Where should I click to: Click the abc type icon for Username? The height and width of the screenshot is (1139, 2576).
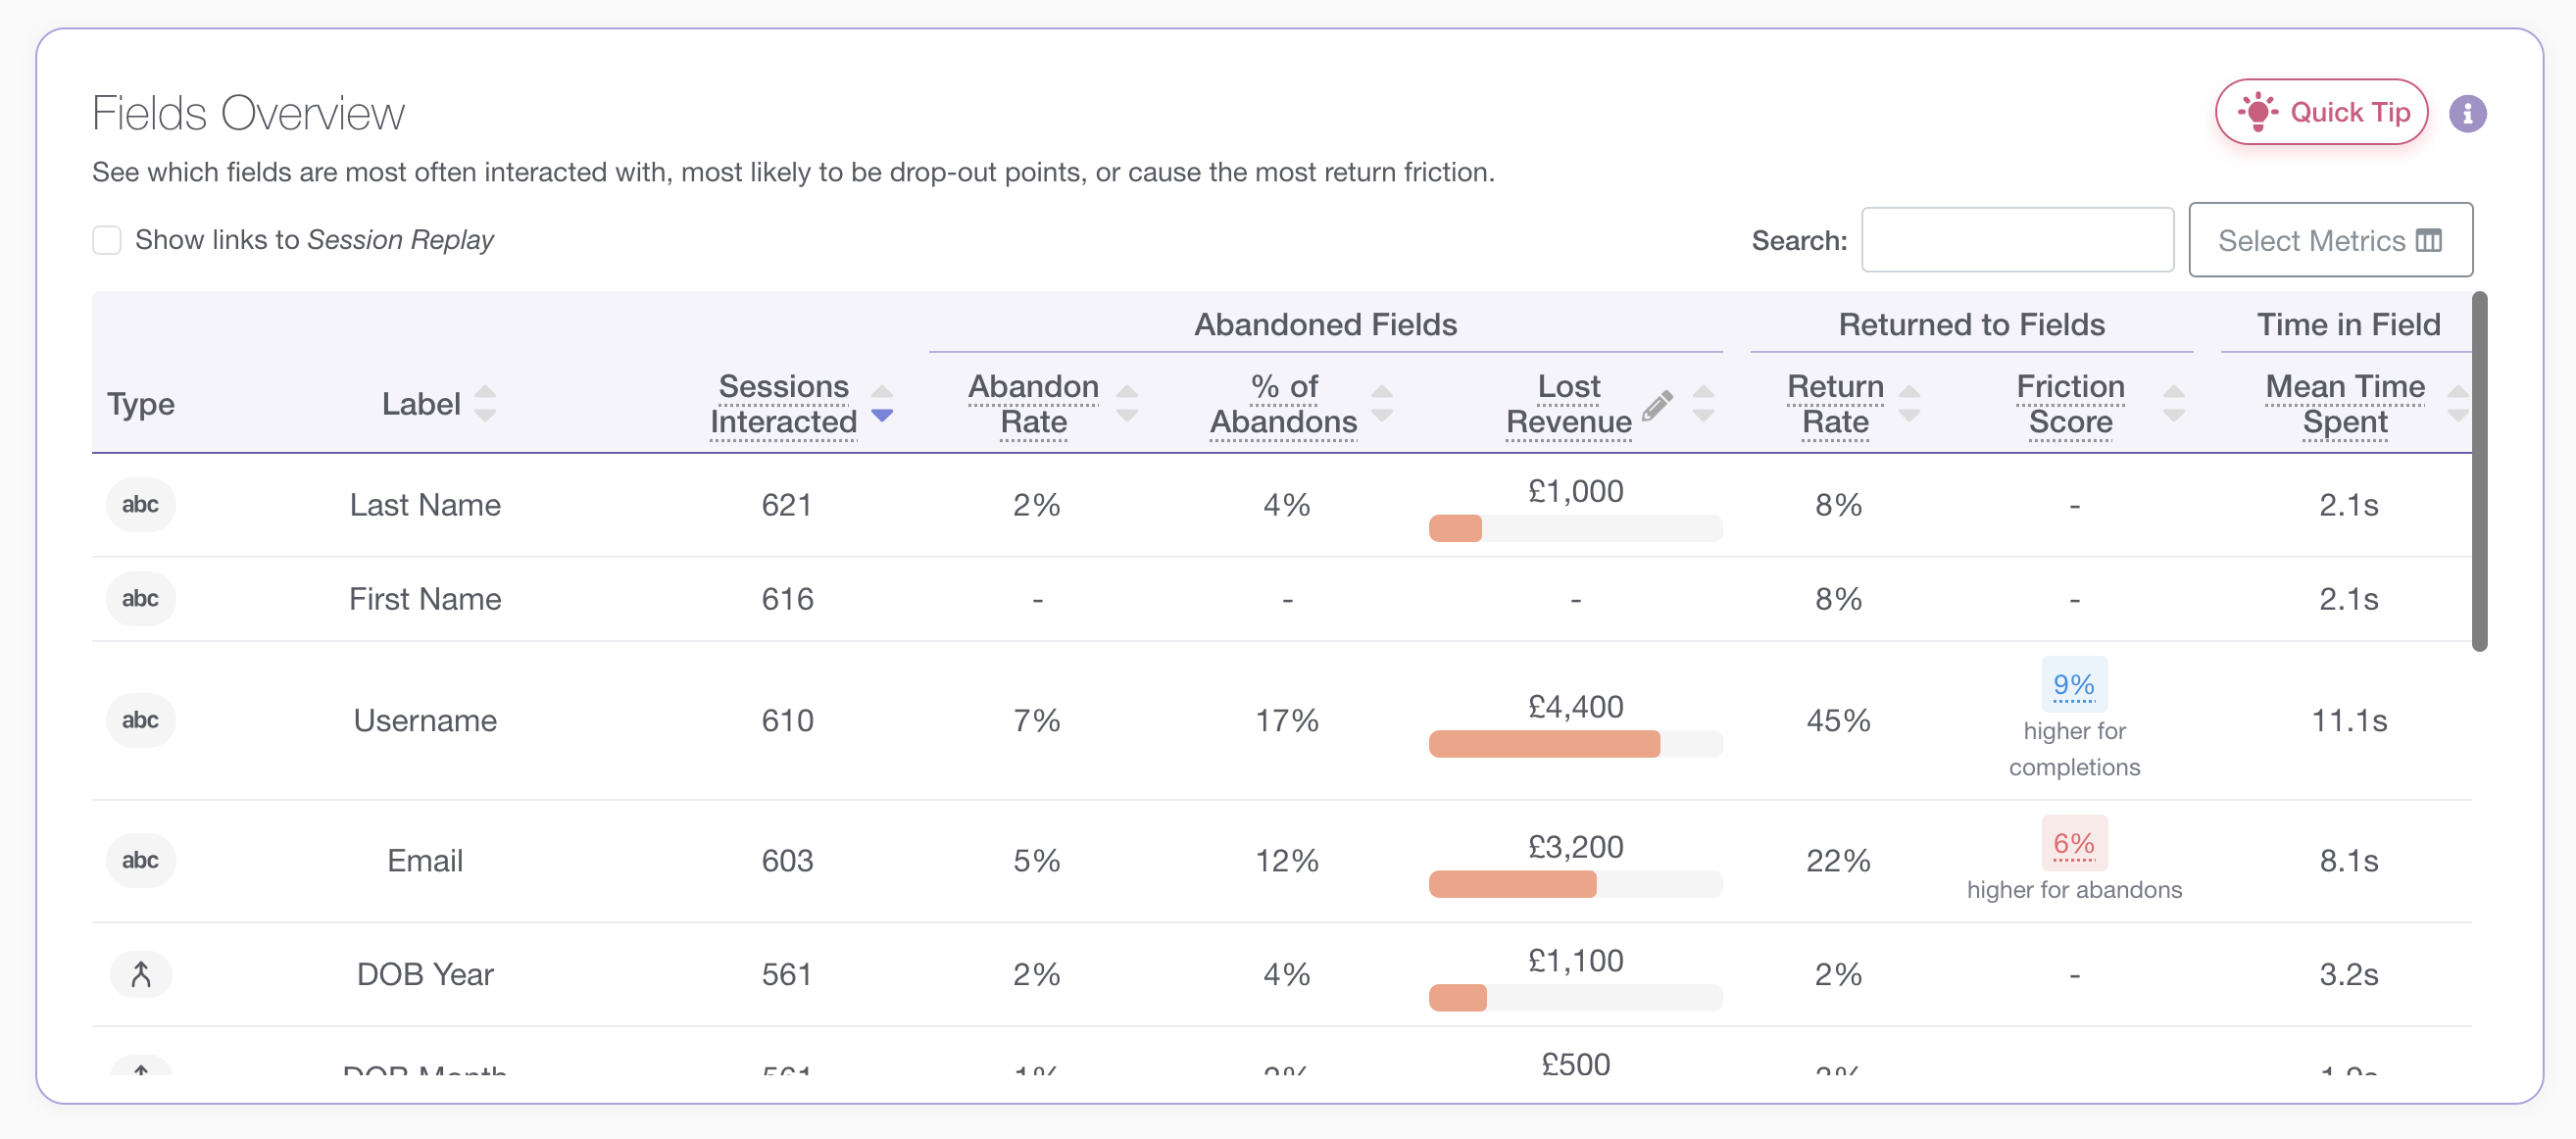coord(140,720)
